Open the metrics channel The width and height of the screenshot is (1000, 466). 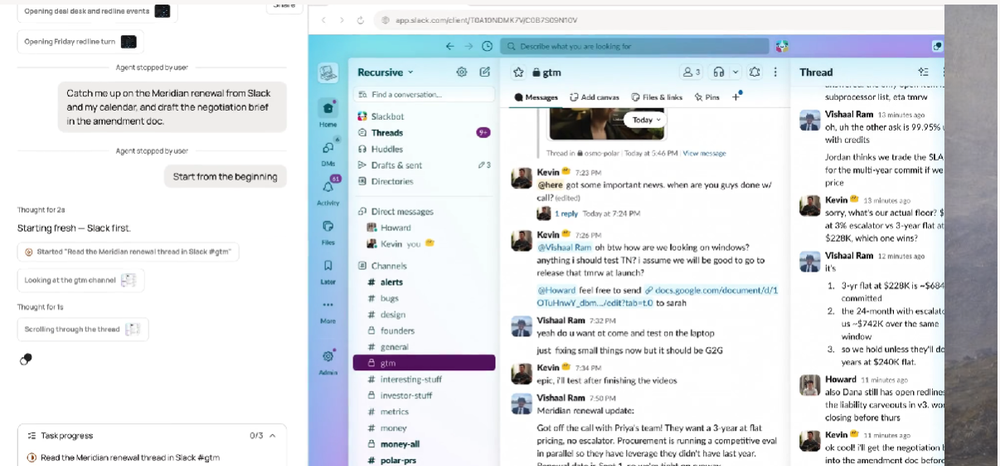[423, 412]
